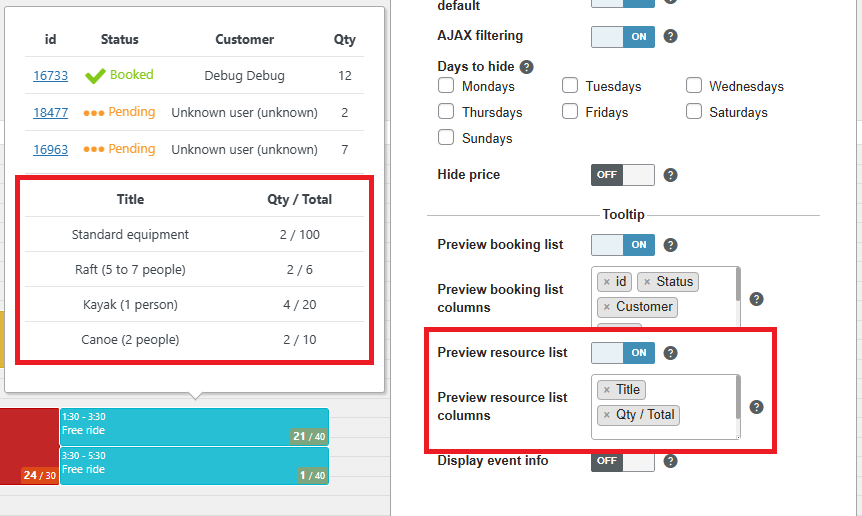Click help icon for Preview booking list
The width and height of the screenshot is (862, 516).
[x=670, y=245]
